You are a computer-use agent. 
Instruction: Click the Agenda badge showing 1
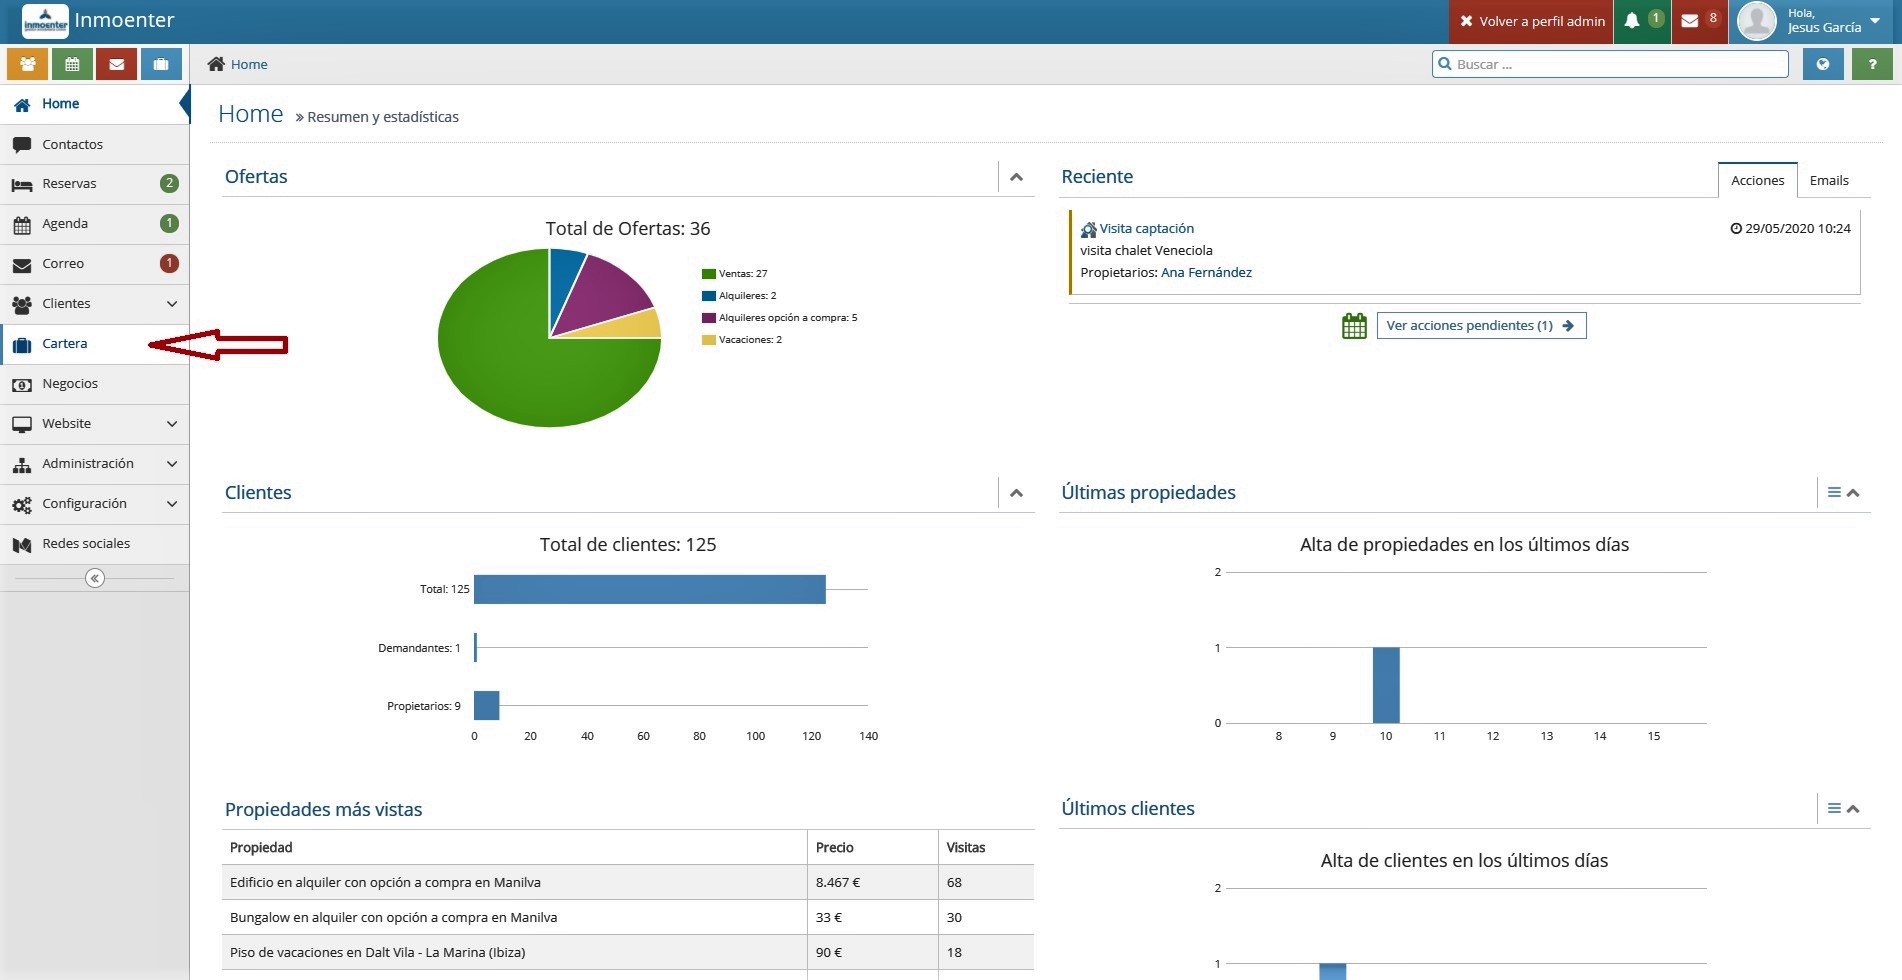(x=169, y=223)
